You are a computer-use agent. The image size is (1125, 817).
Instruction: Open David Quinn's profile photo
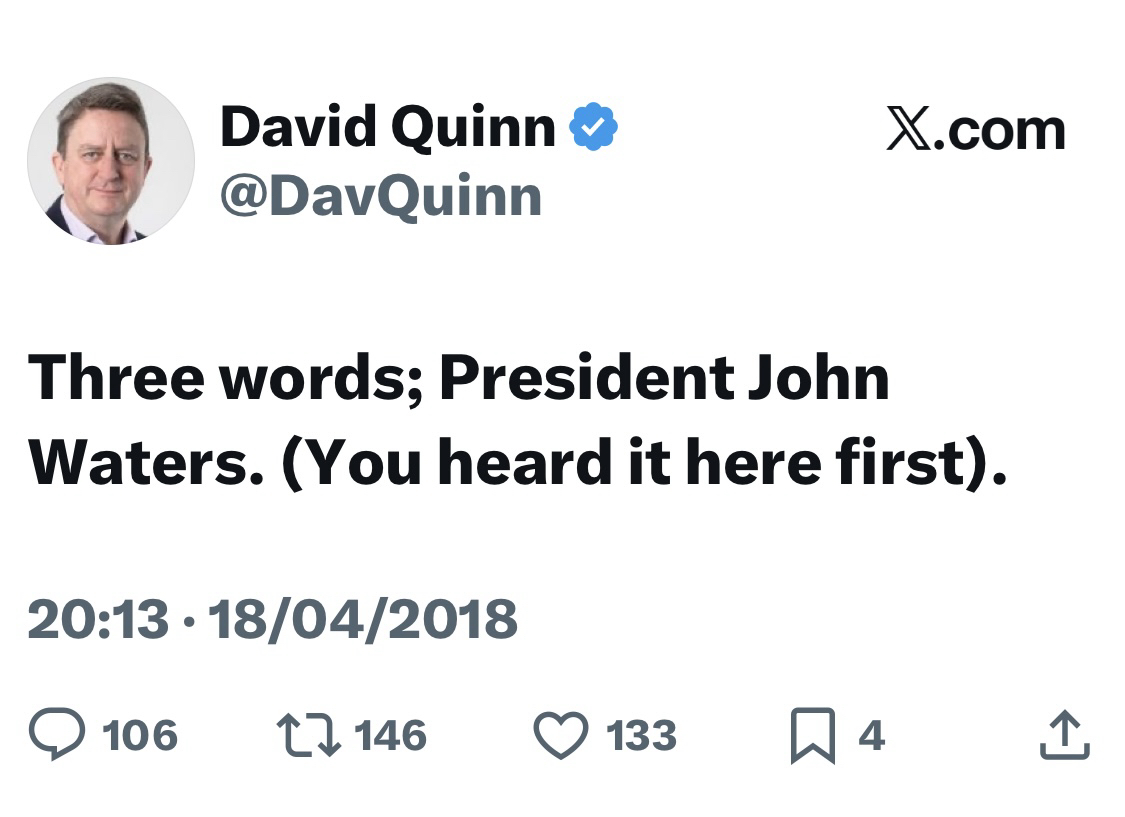point(110,161)
